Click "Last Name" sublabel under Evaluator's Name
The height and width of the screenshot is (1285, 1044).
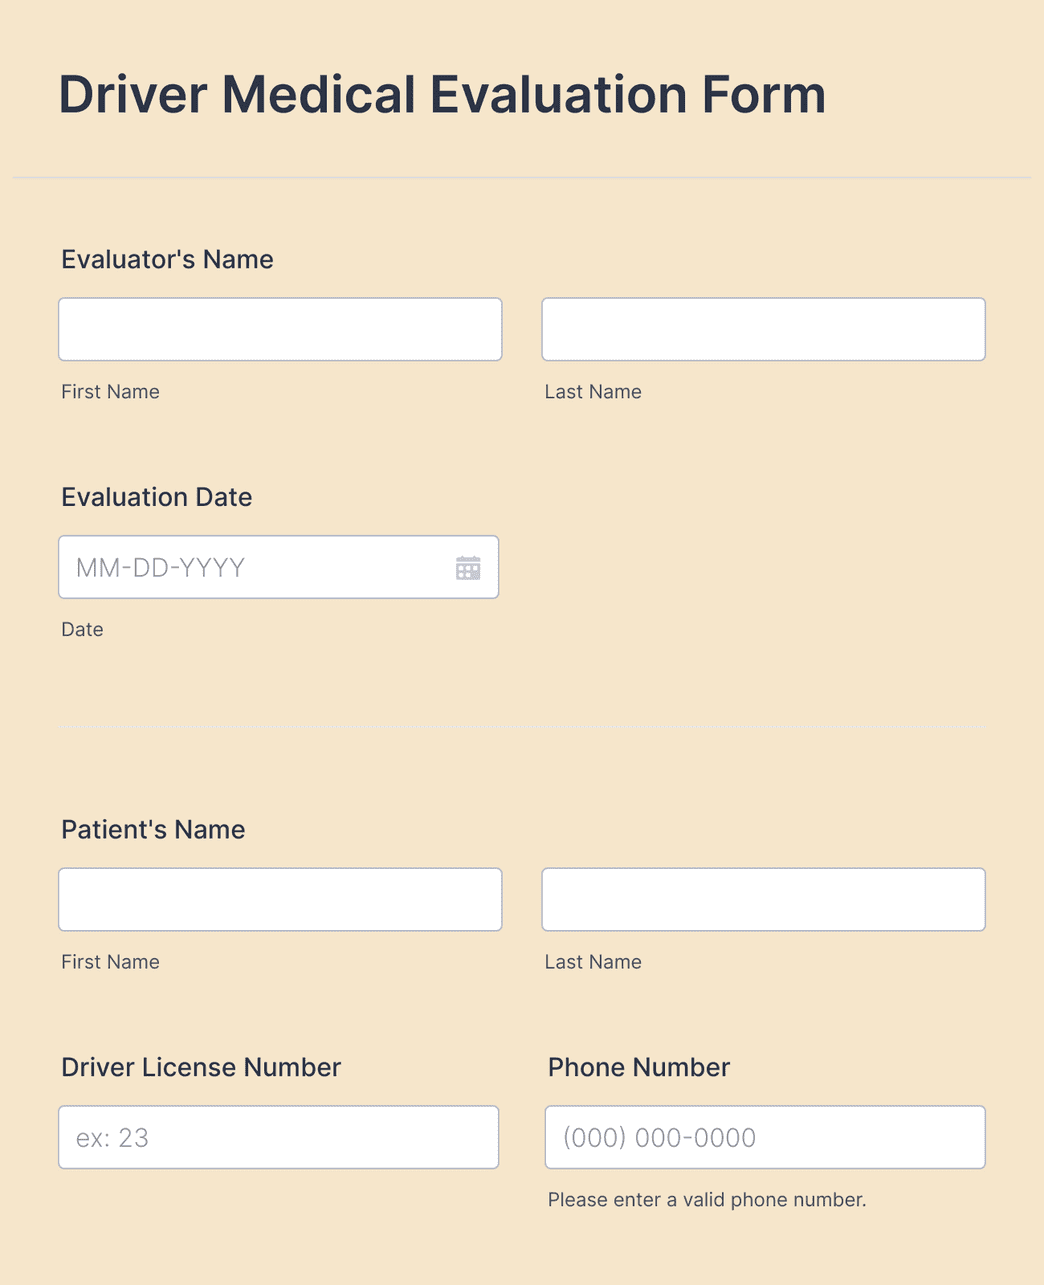click(x=593, y=392)
